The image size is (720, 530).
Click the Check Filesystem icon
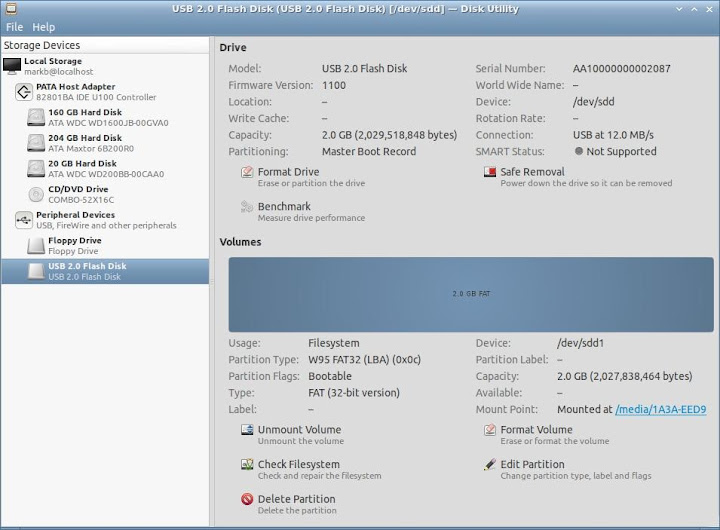pos(247,464)
